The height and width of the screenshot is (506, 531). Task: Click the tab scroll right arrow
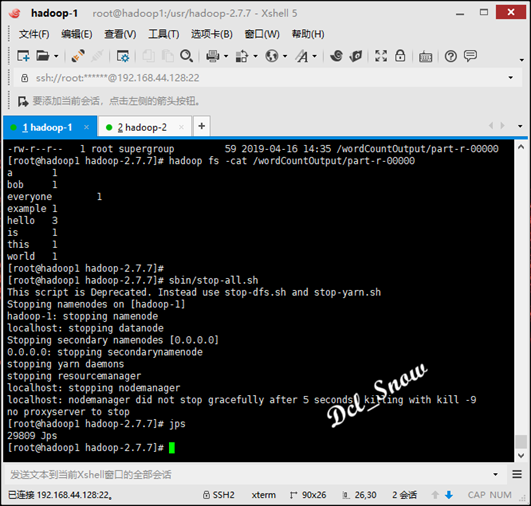pyautogui.click(x=503, y=126)
